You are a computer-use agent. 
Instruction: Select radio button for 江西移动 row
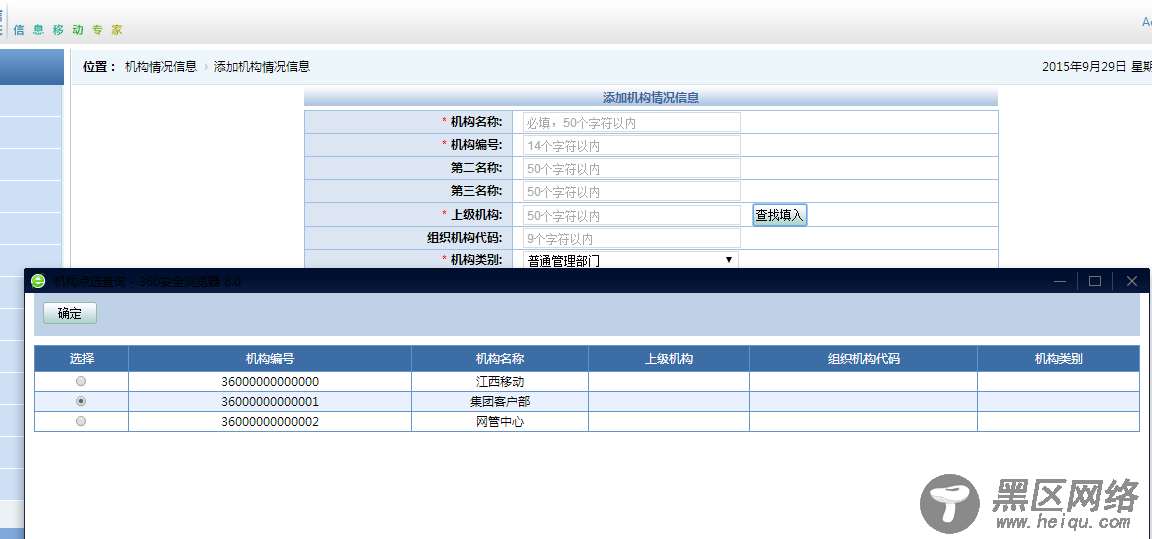(81, 381)
